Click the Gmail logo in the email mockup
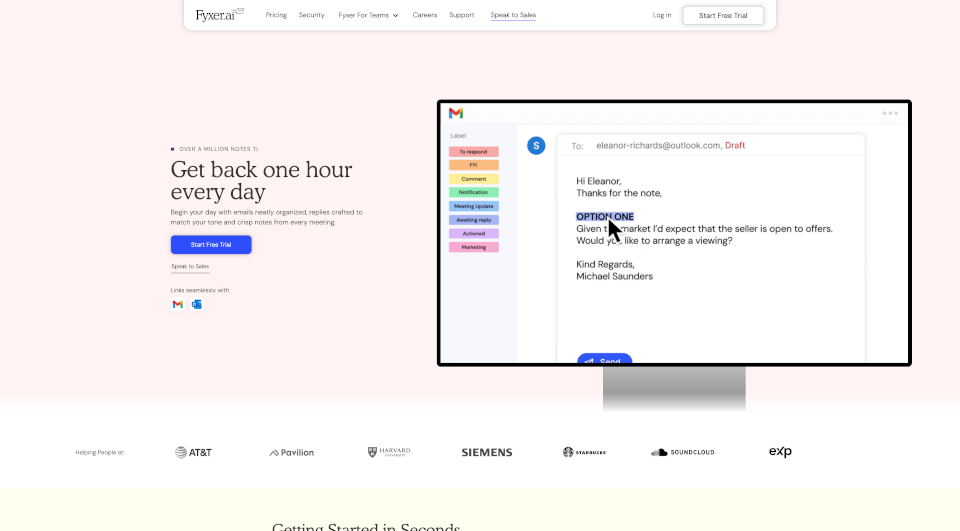This screenshot has height=531, width=960. [456, 113]
